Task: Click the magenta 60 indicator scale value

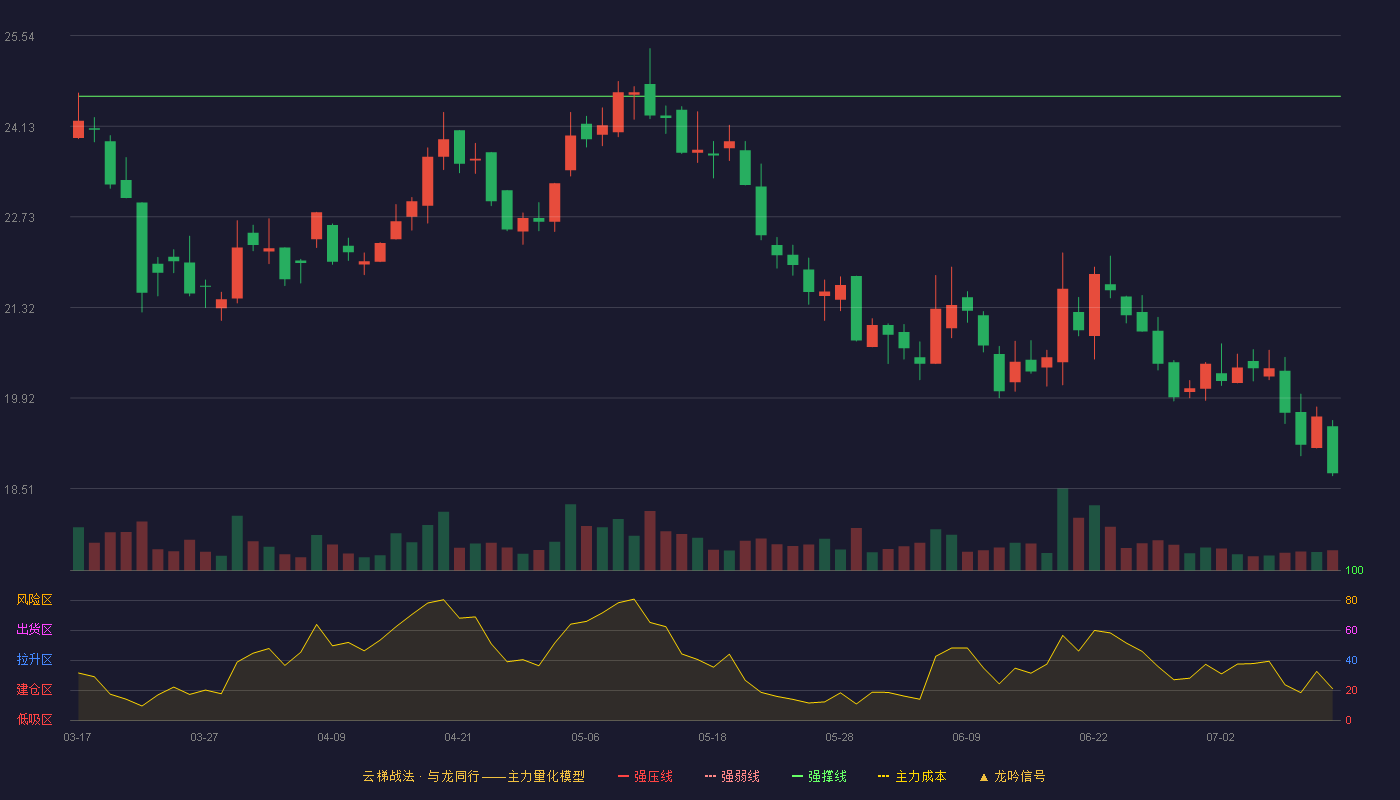Action: tap(1351, 631)
